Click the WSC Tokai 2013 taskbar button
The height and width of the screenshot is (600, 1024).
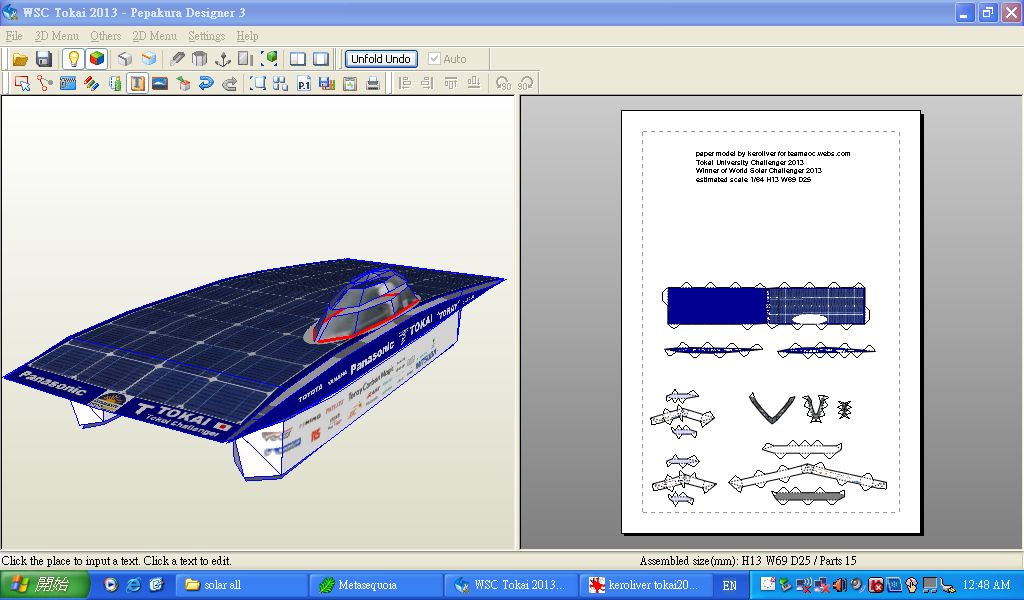[x=511, y=585]
